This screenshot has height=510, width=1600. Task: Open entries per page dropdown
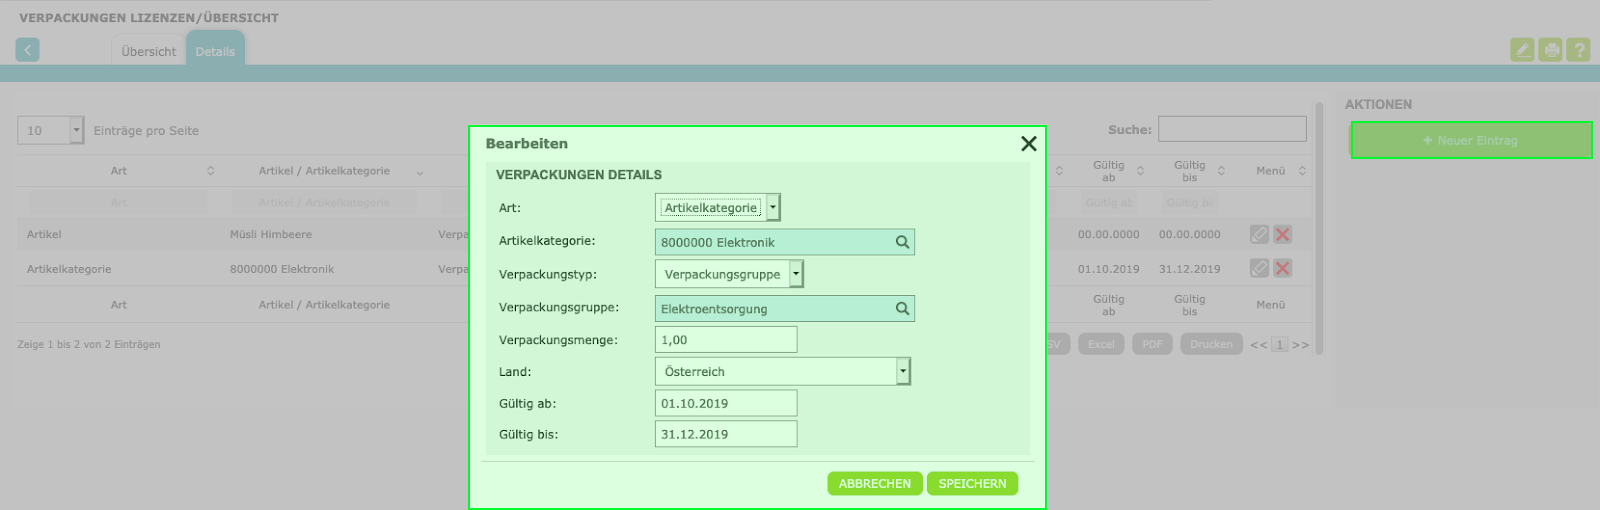50,130
